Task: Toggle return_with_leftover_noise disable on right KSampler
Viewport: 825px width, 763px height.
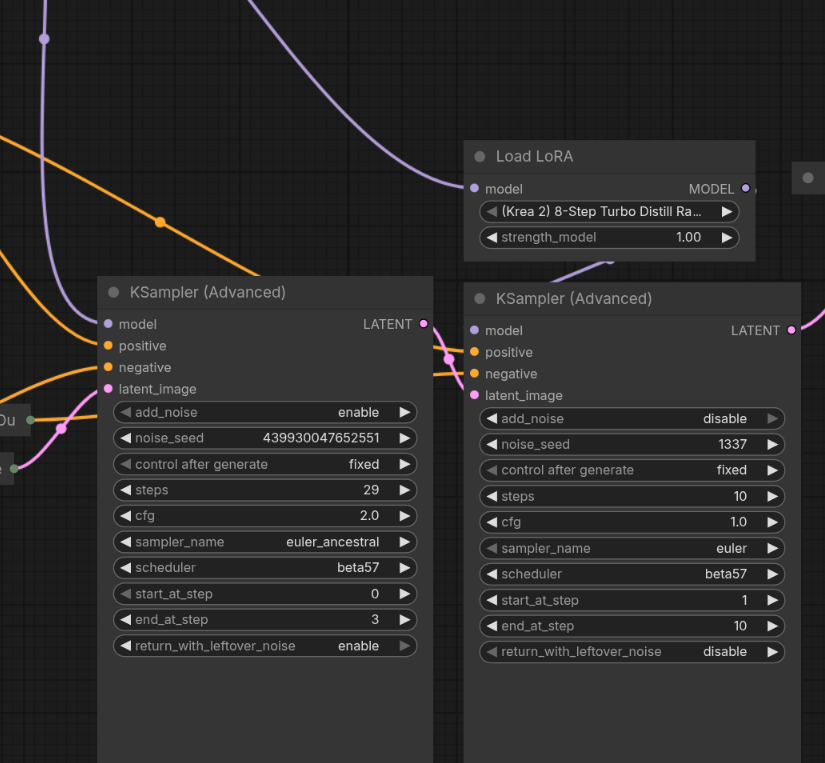Action: coord(632,651)
